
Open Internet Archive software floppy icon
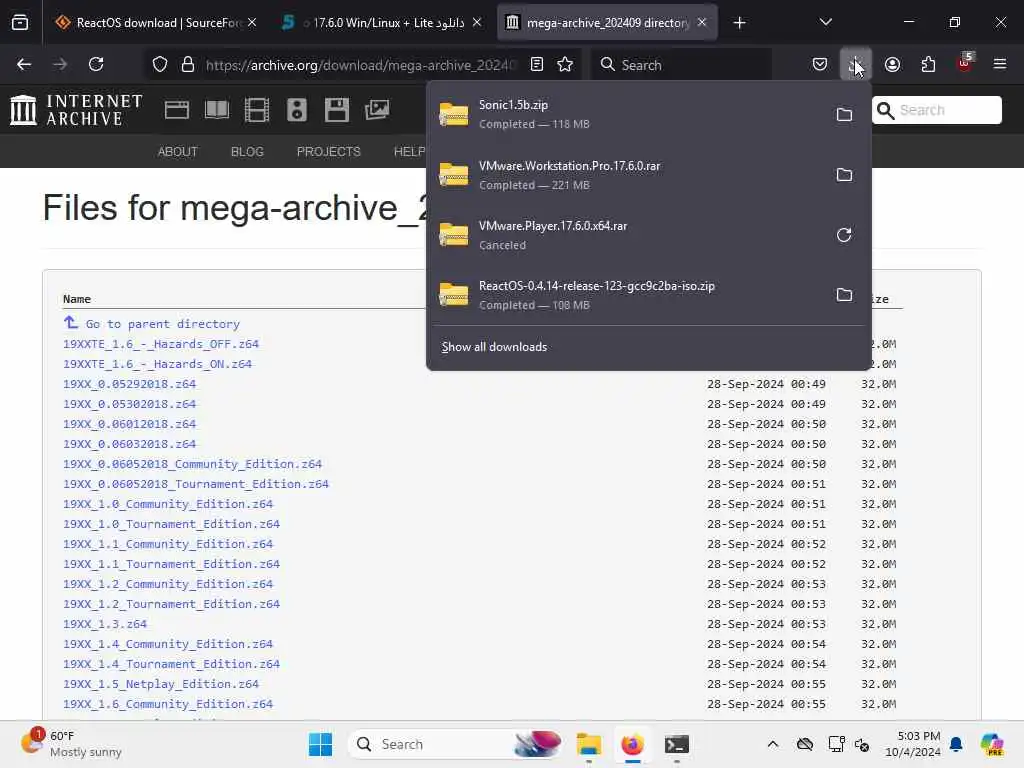[x=336, y=110]
